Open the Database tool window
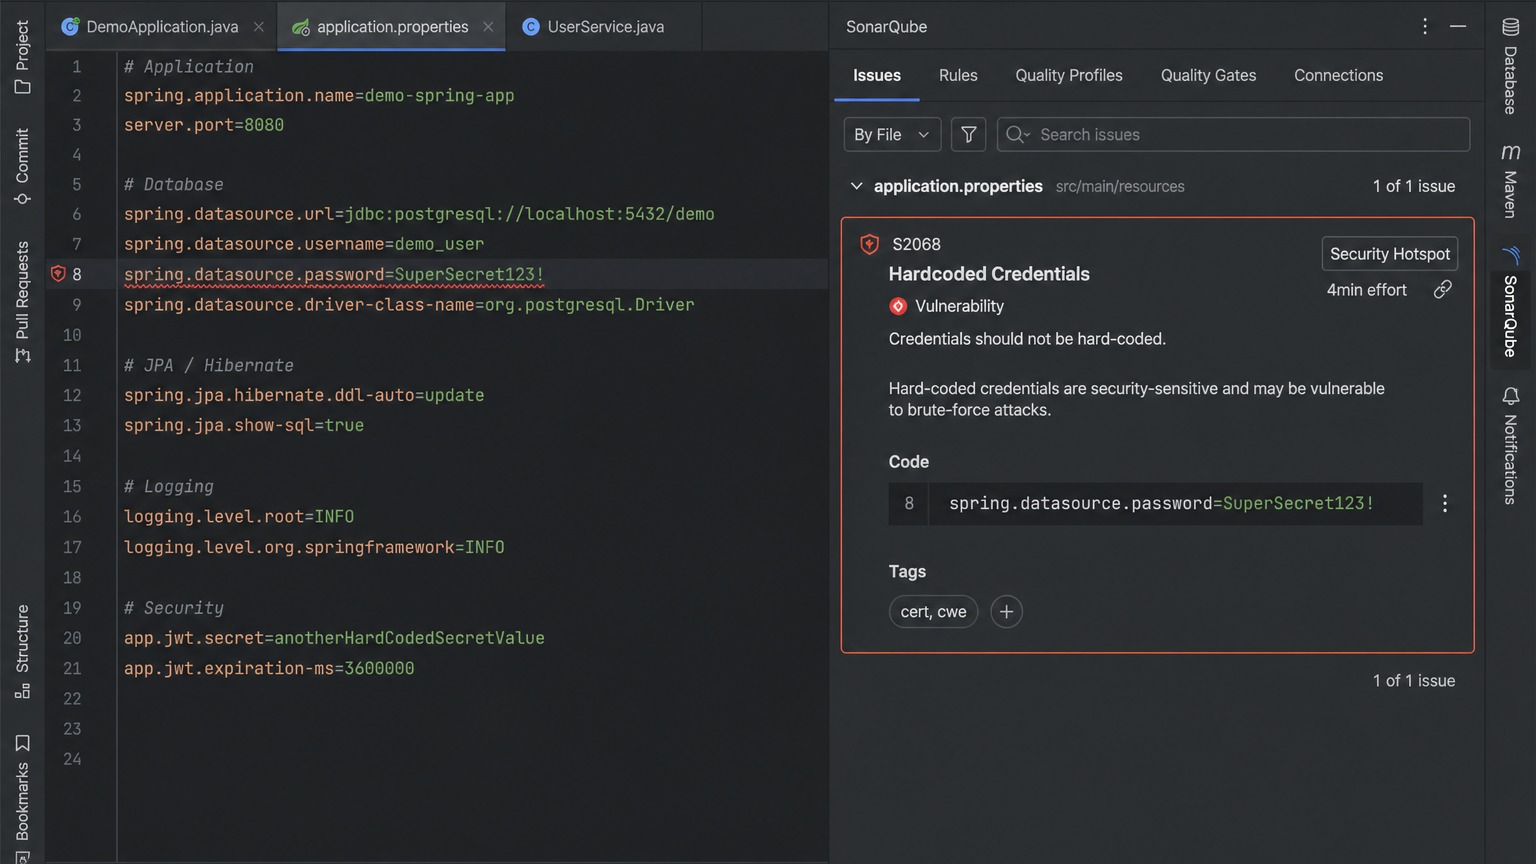Screen dimensions: 1536x864 (x=1510, y=66)
